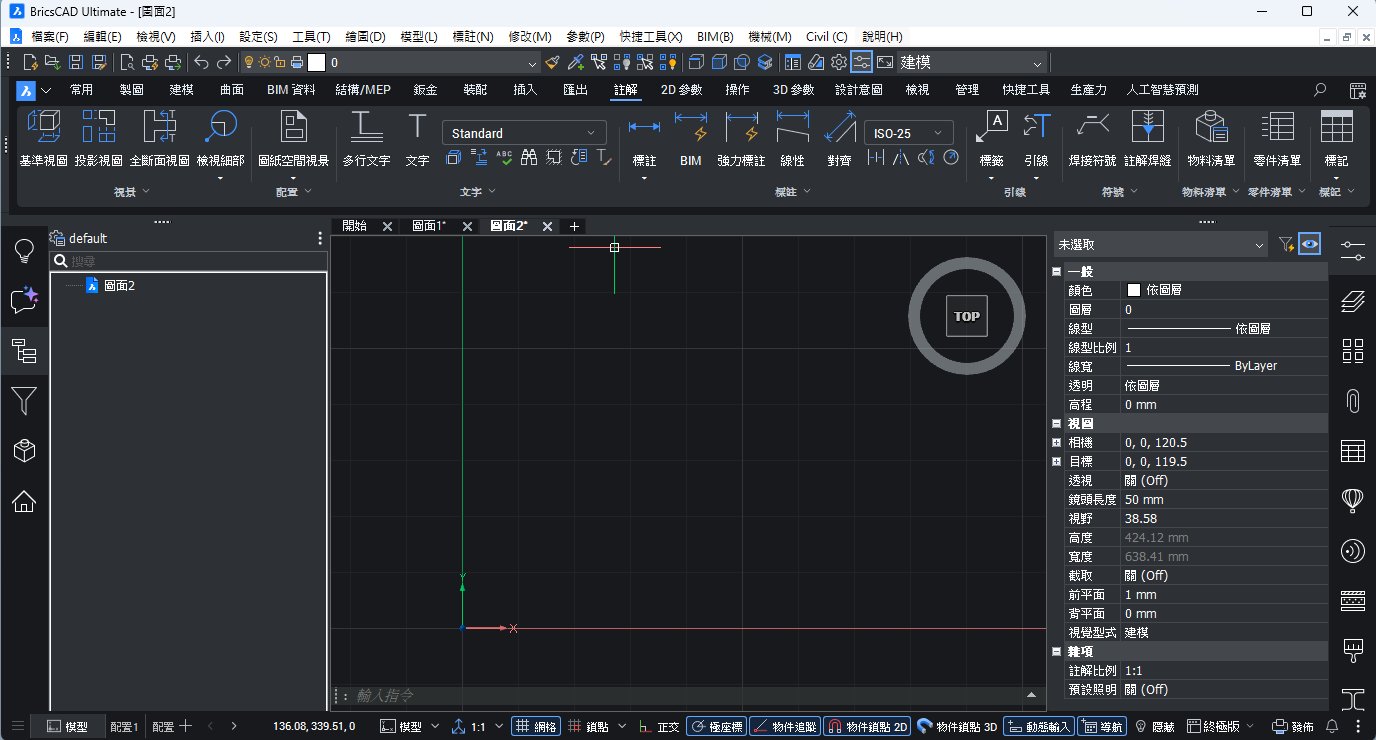Toggle 極座標 polar tracking in status bar
The image size is (1376, 740).
pyautogui.click(x=716, y=727)
